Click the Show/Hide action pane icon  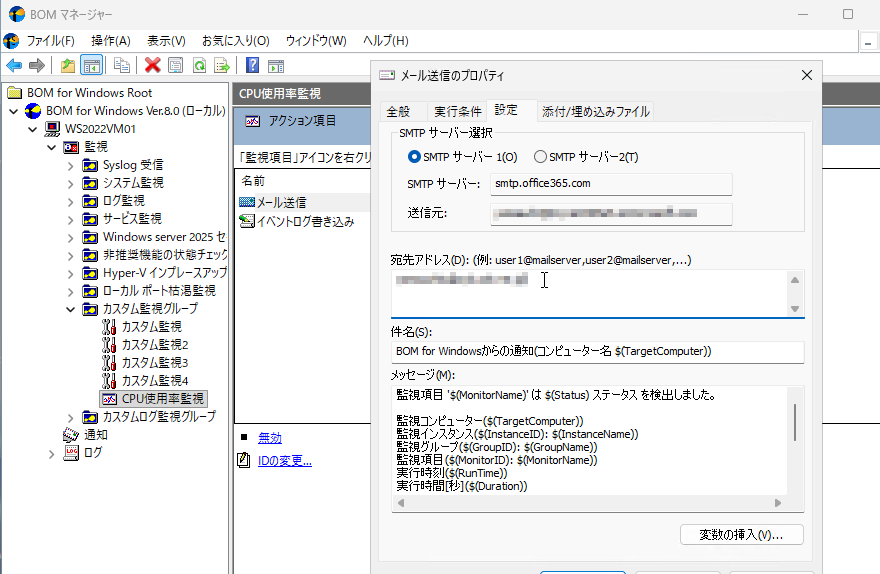point(276,66)
